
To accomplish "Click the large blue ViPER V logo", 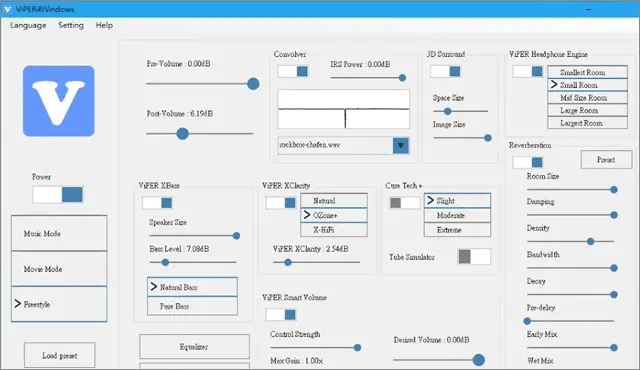I will point(59,101).
